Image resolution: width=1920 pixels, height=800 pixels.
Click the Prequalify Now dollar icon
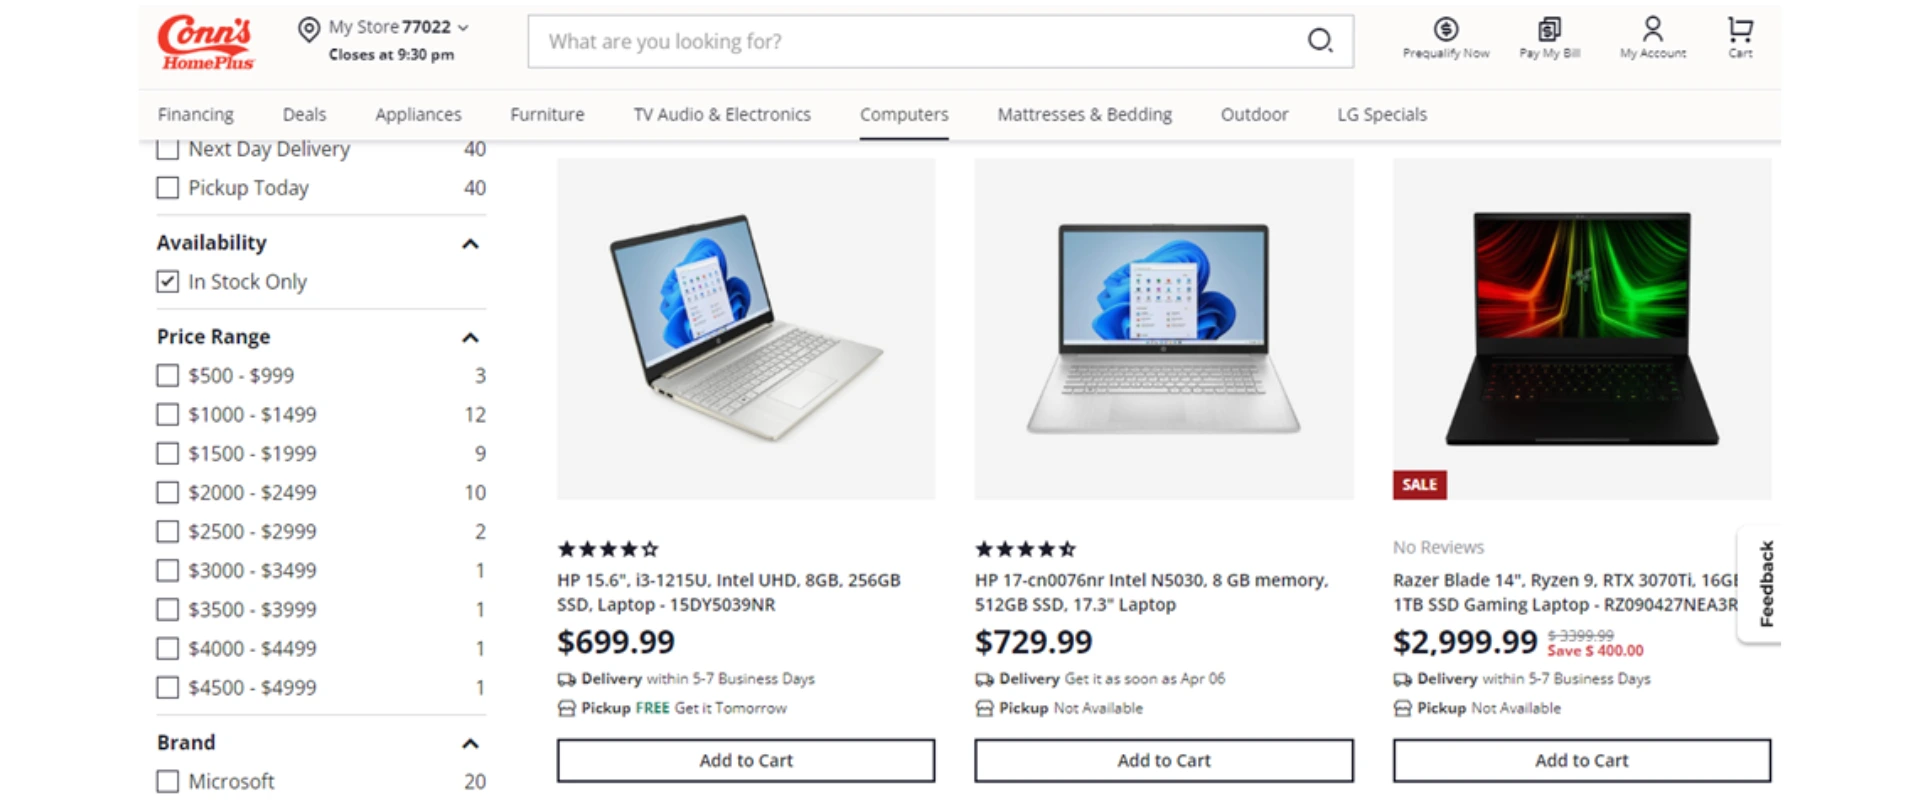[1445, 29]
